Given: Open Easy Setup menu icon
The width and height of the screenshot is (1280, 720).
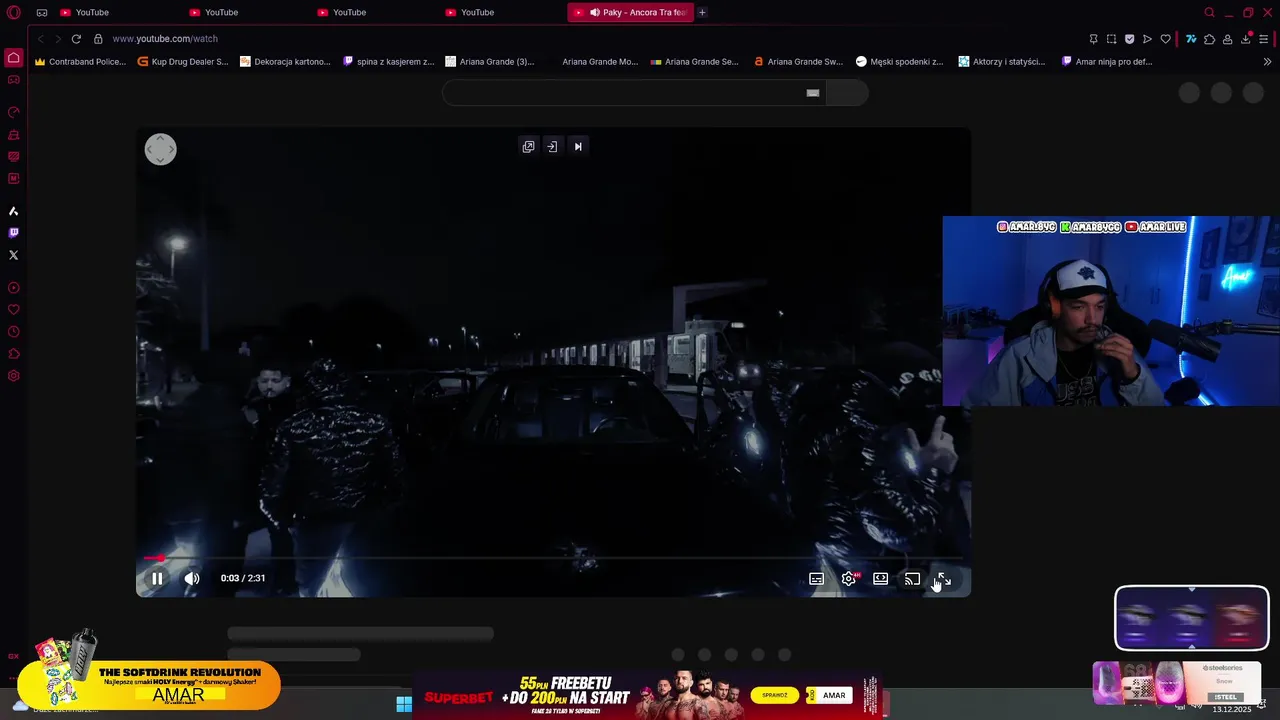Looking at the screenshot, I should pos(1264,39).
